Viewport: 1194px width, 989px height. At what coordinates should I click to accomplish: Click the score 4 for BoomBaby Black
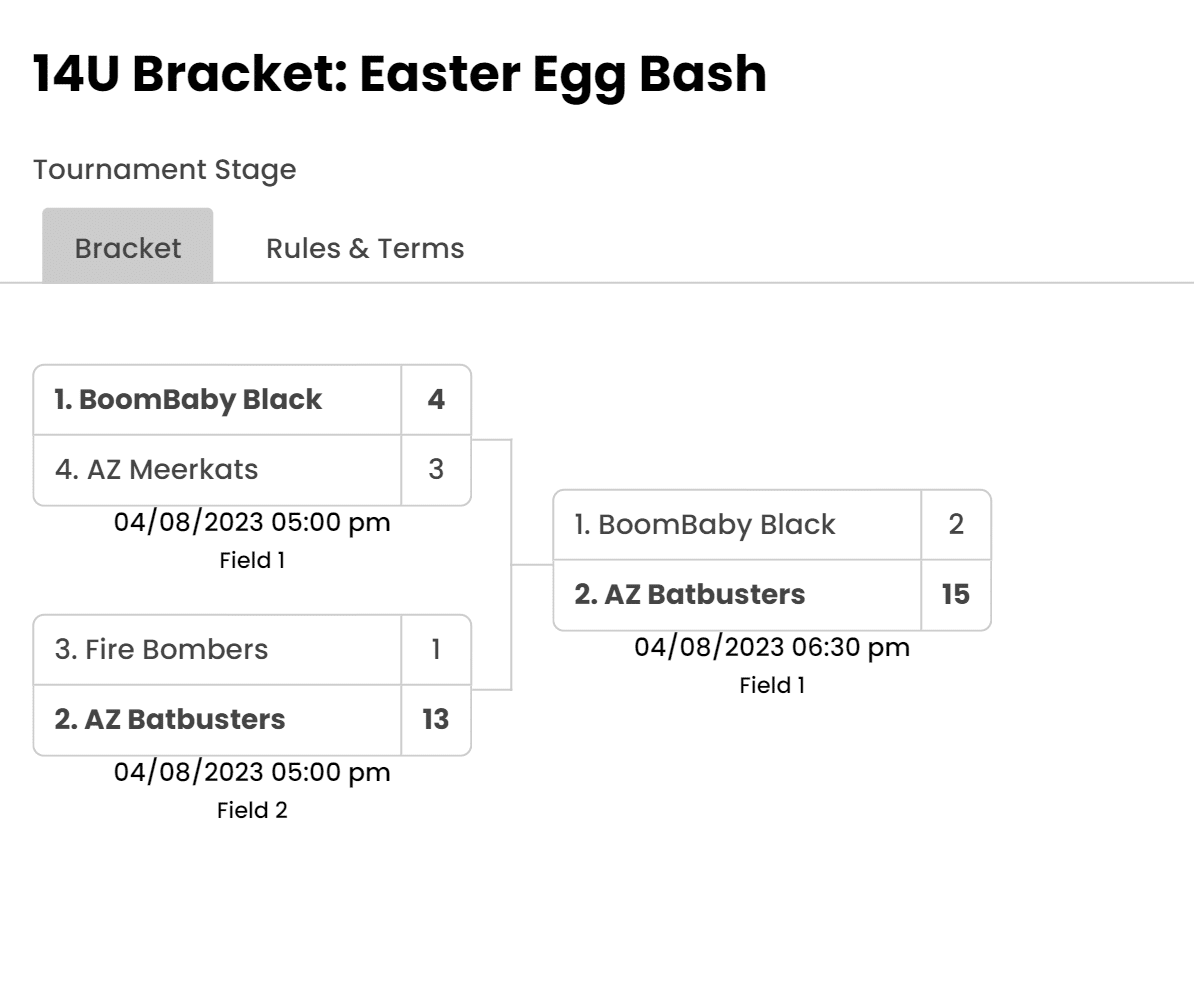point(435,399)
